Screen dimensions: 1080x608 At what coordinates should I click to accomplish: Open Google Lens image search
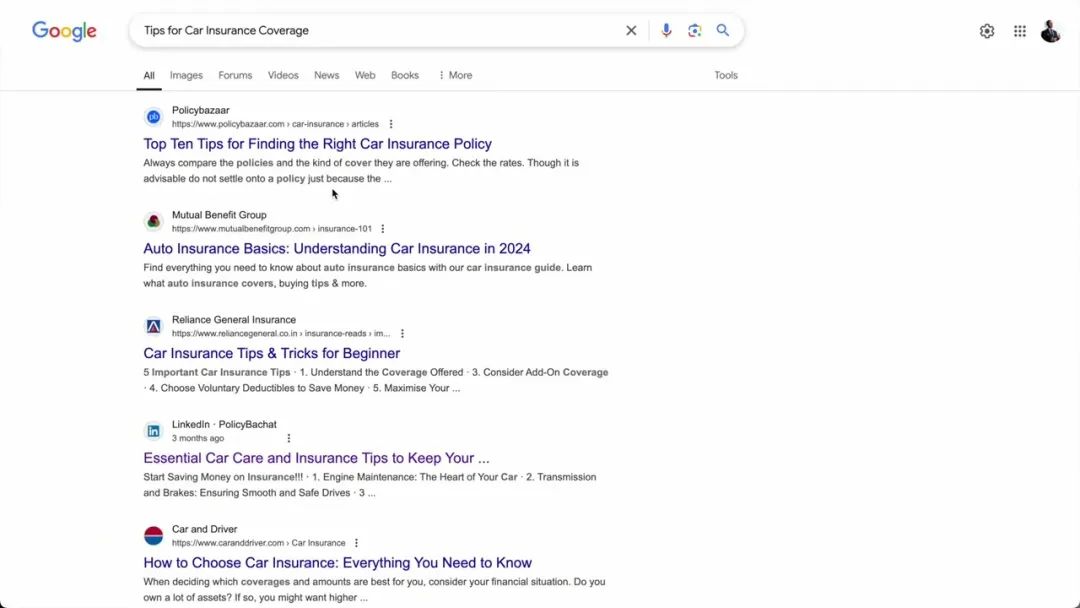[695, 31]
